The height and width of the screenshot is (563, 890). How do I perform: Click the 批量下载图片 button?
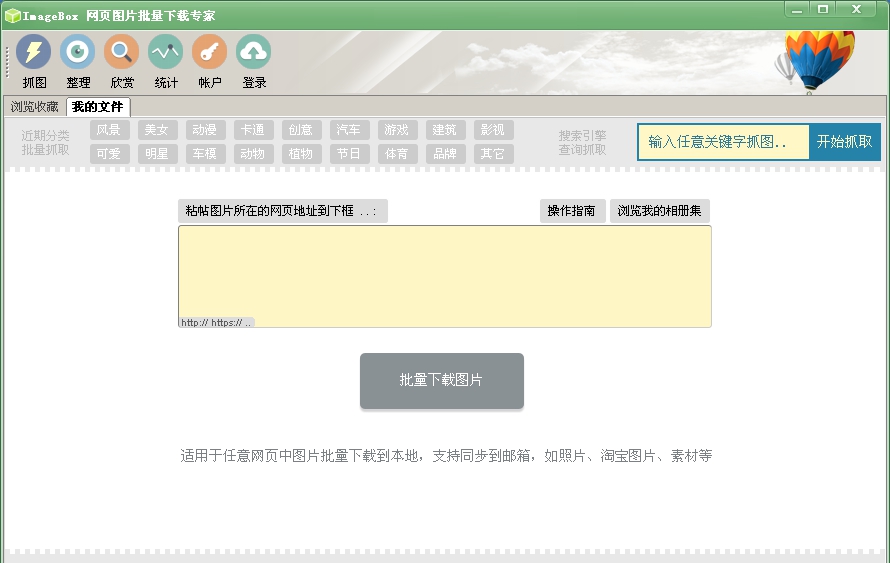442,381
